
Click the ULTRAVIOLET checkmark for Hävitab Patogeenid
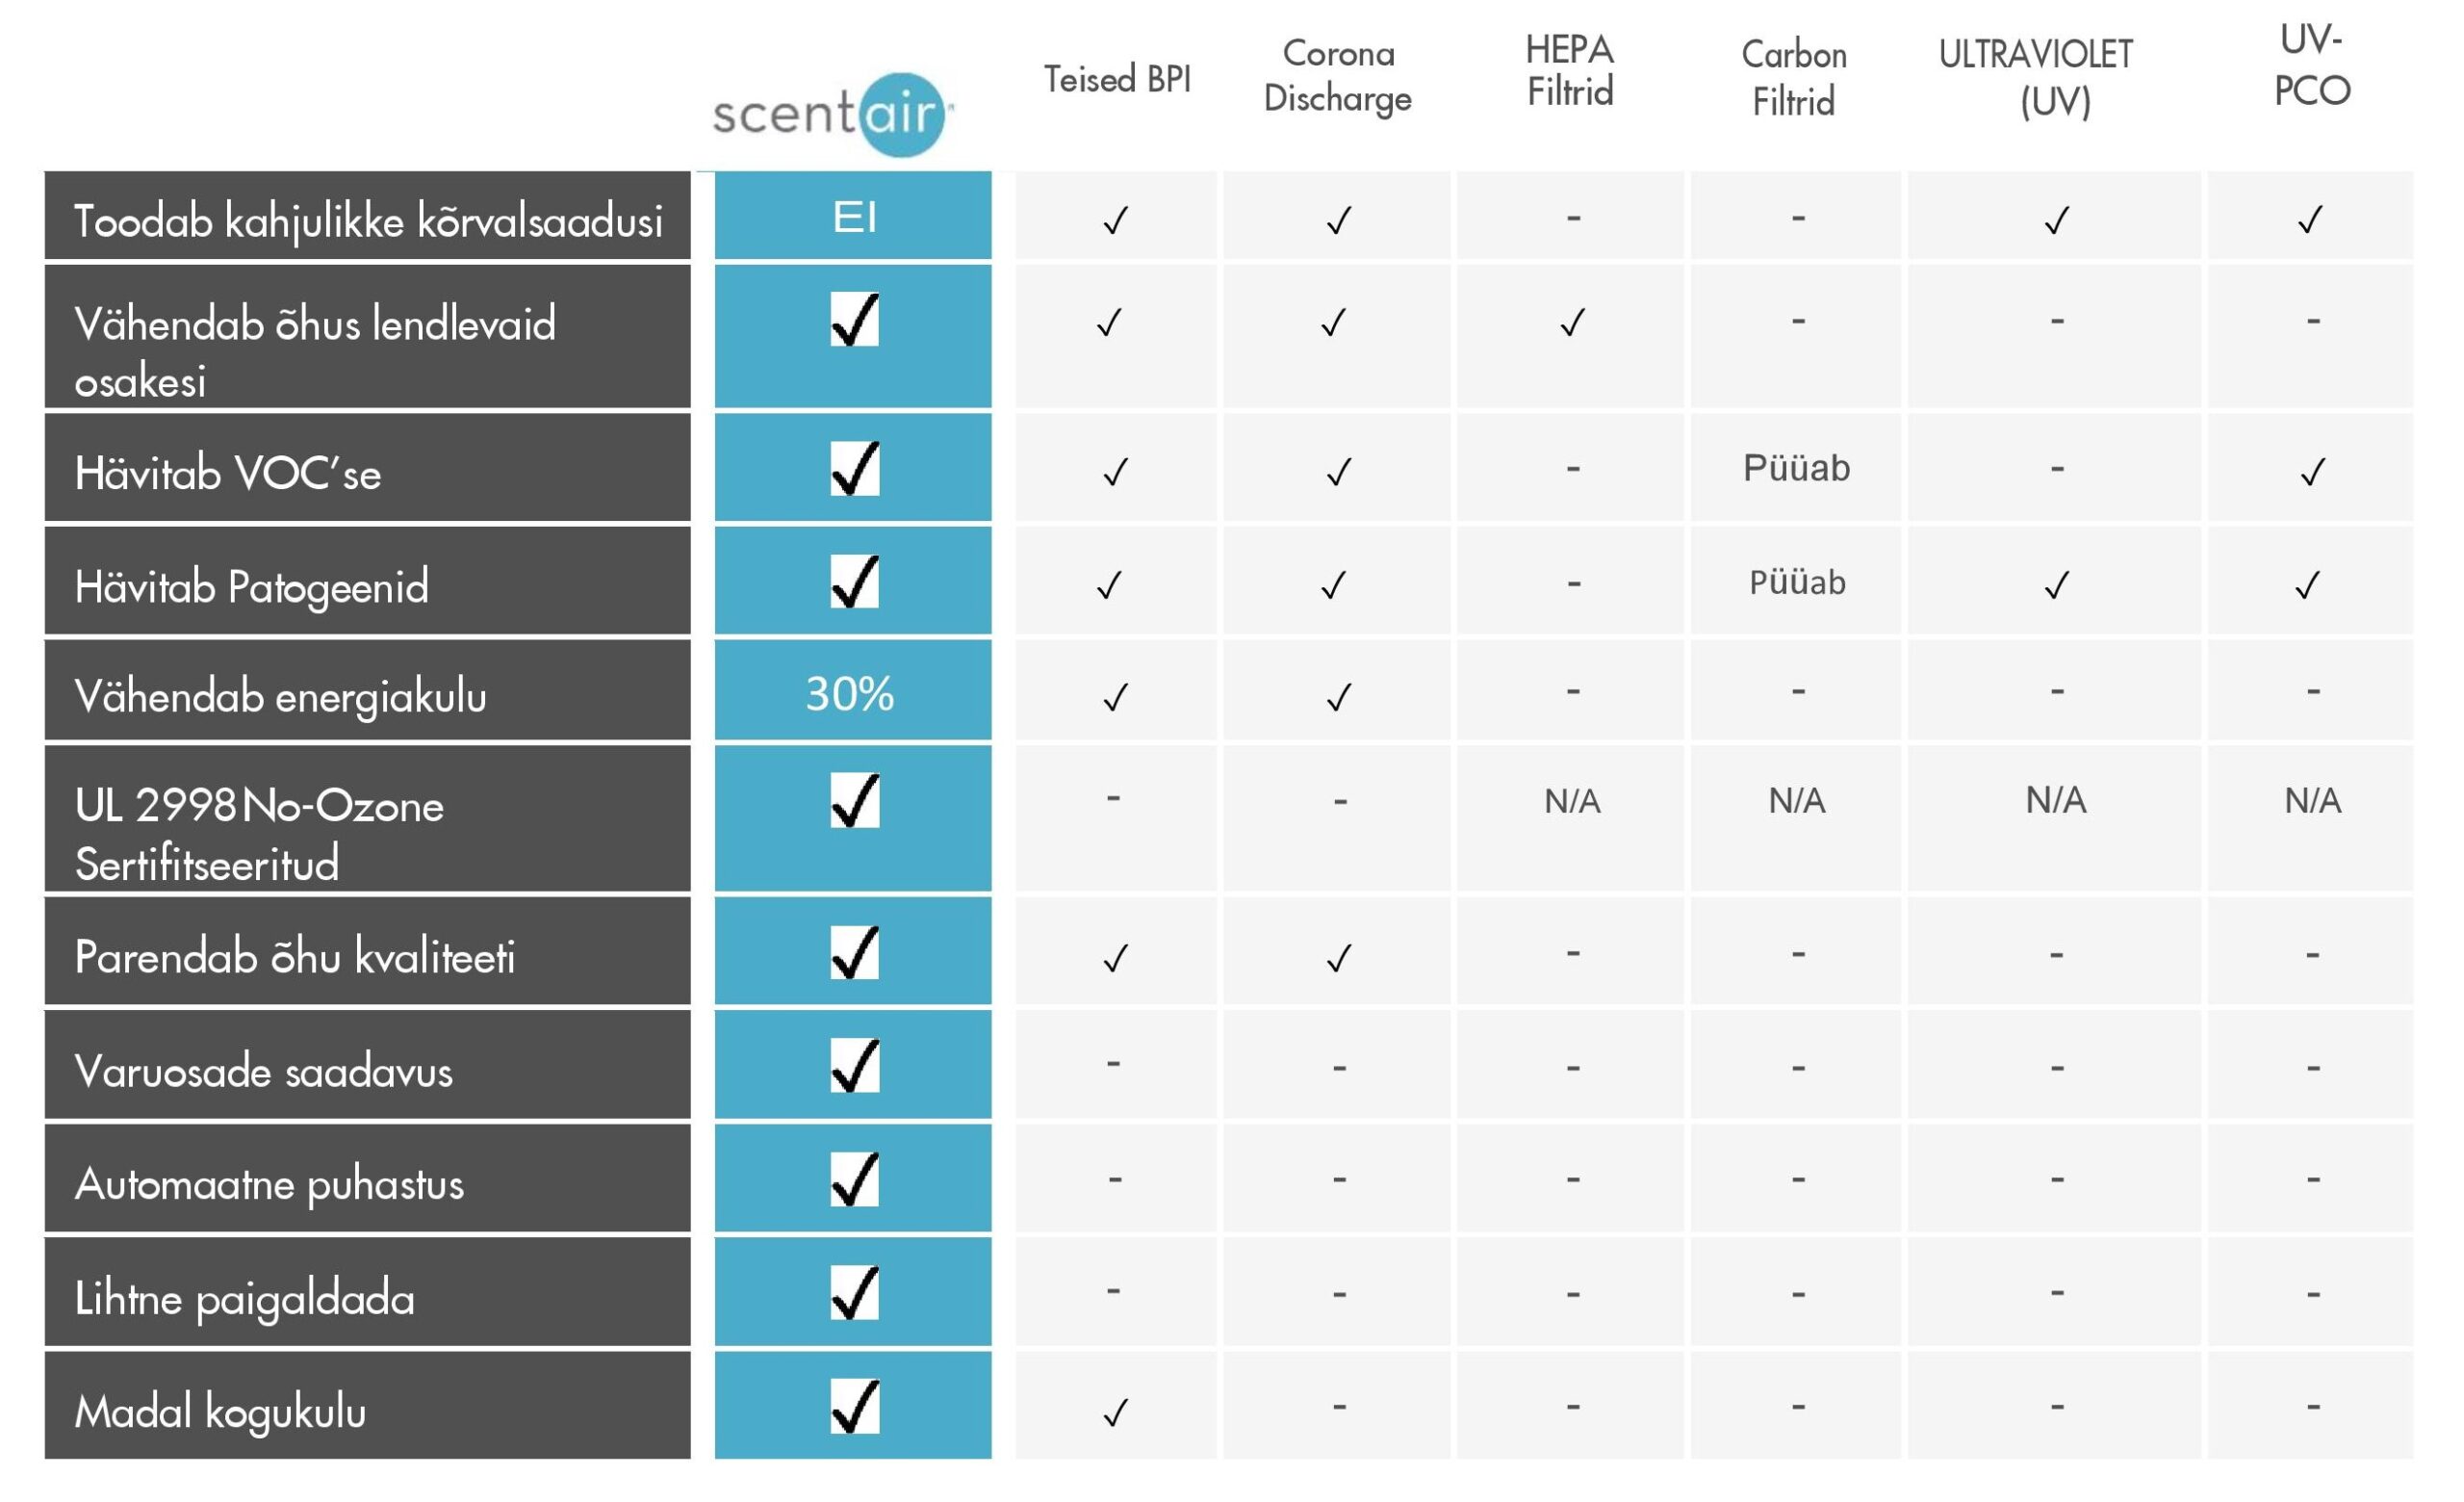[2056, 585]
